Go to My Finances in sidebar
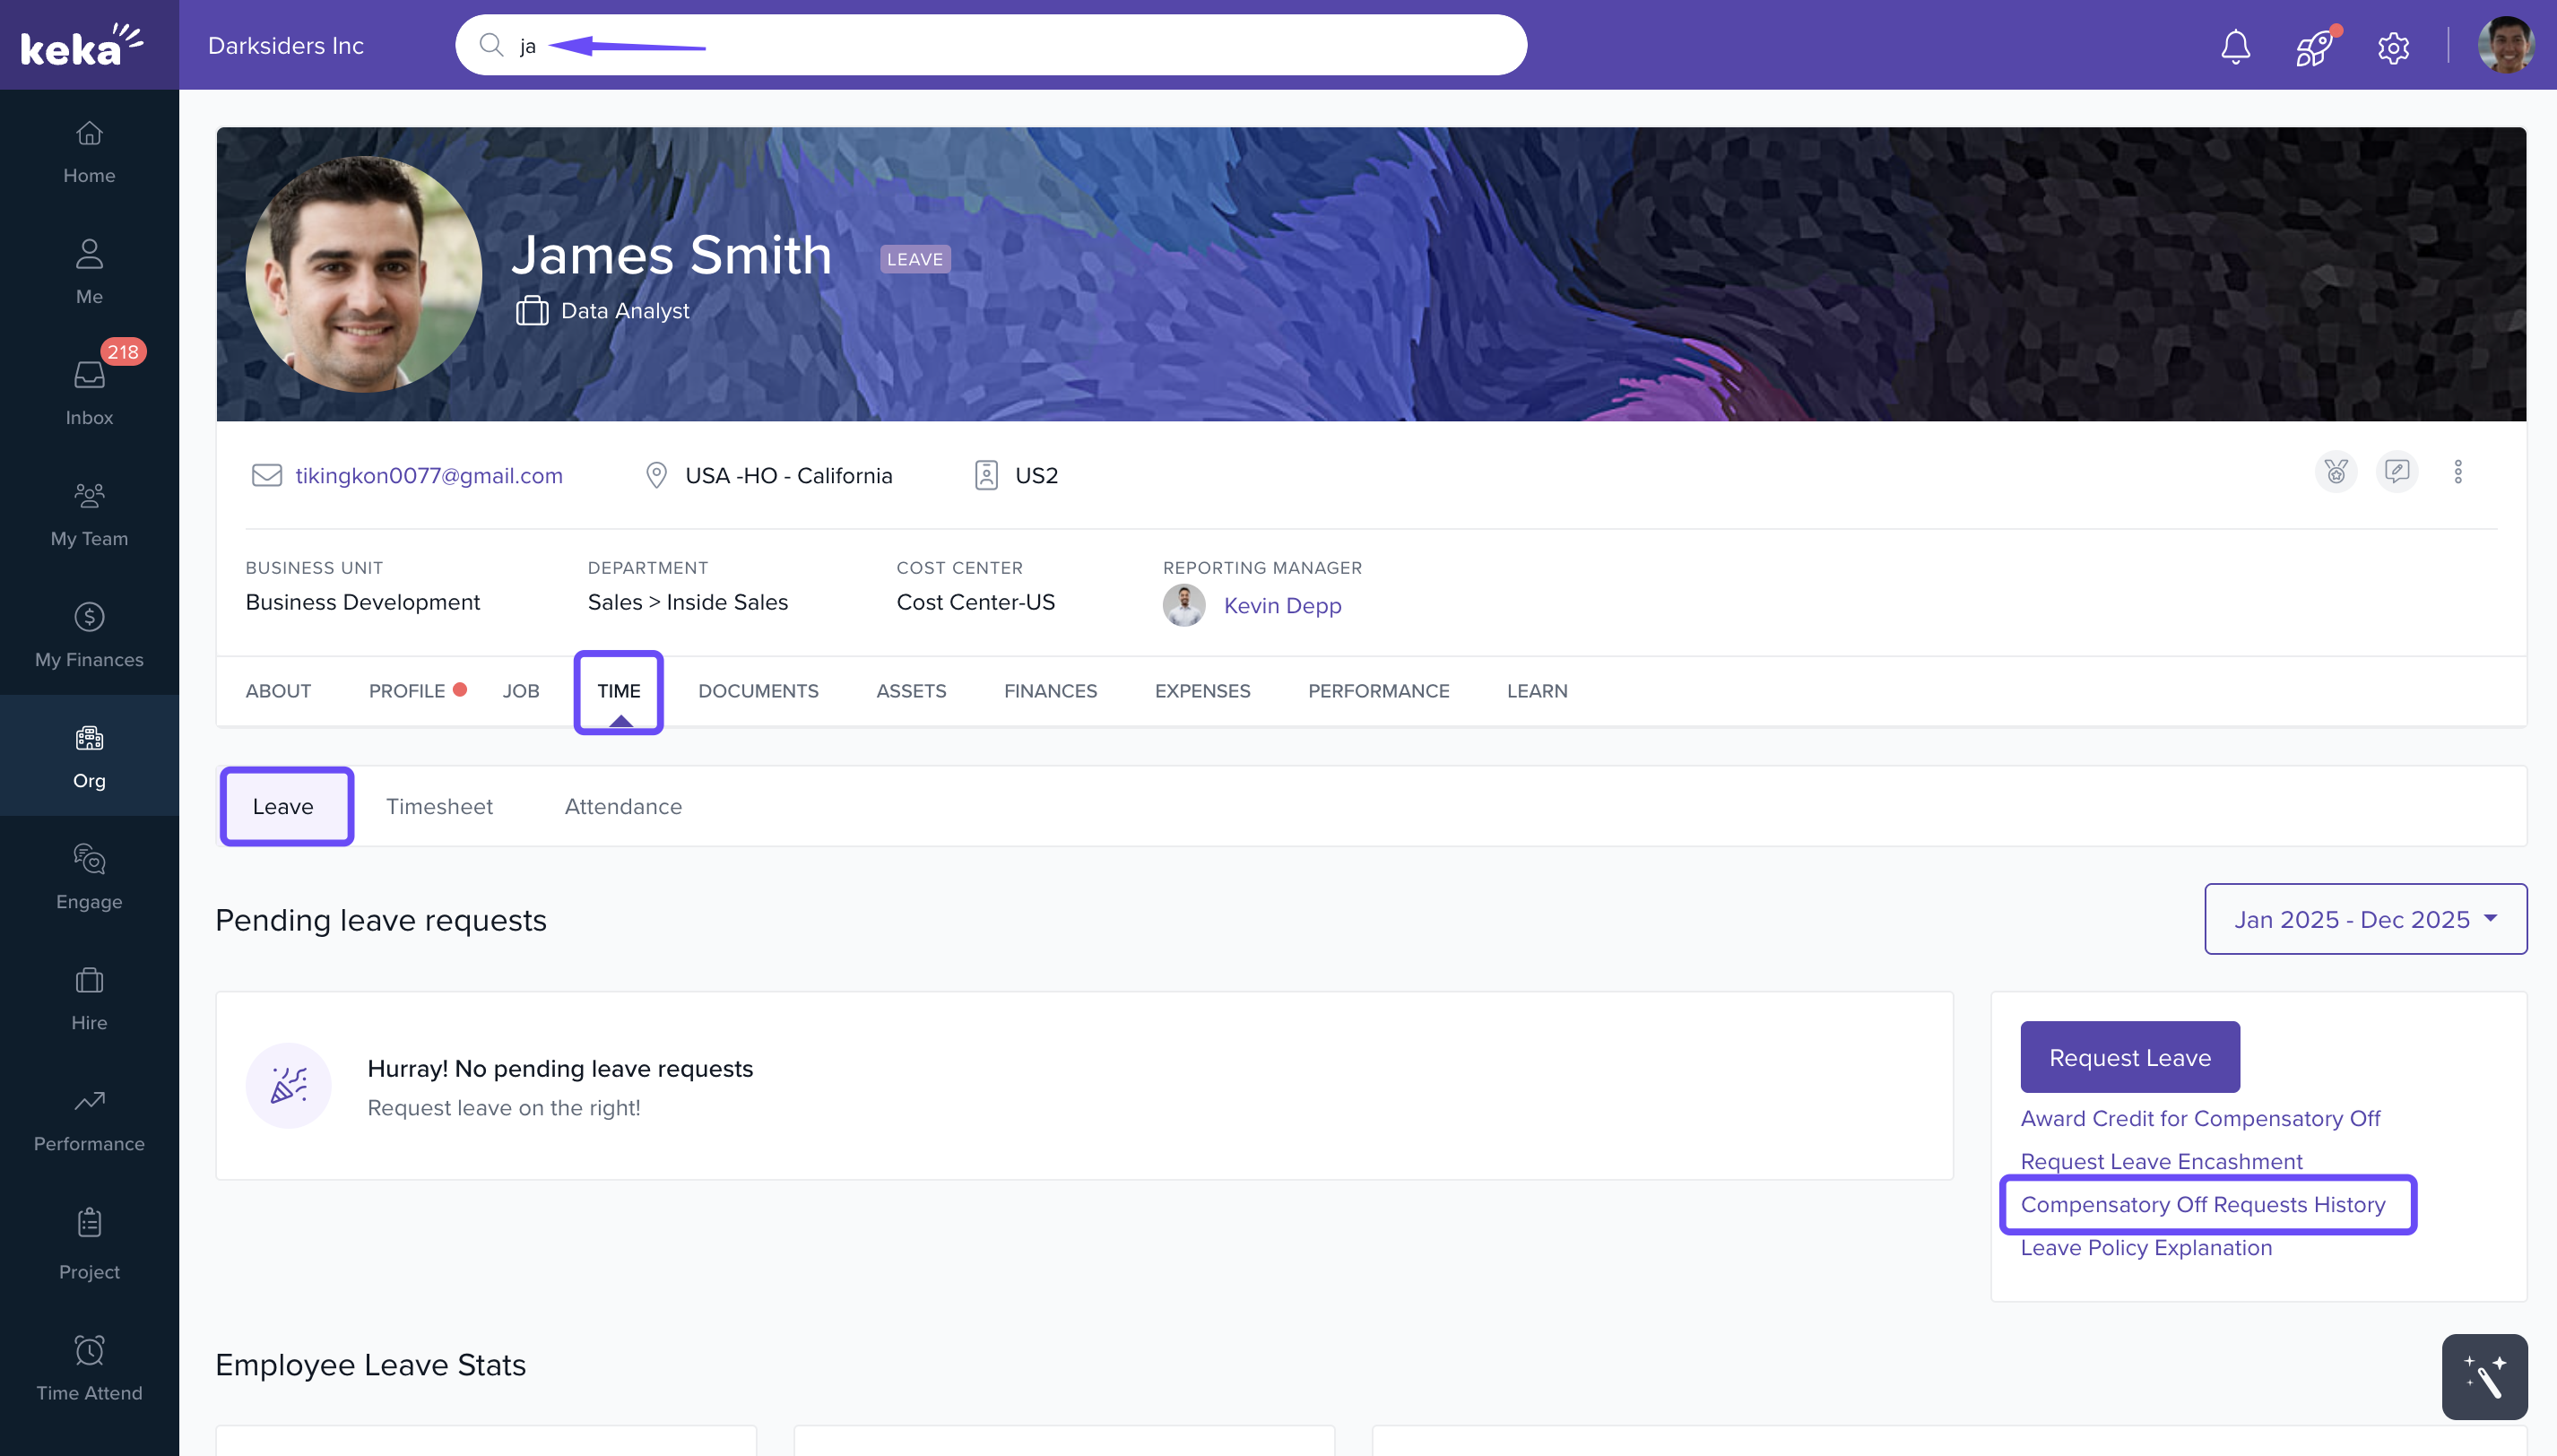Viewport: 2557px width, 1456px height. click(89, 634)
